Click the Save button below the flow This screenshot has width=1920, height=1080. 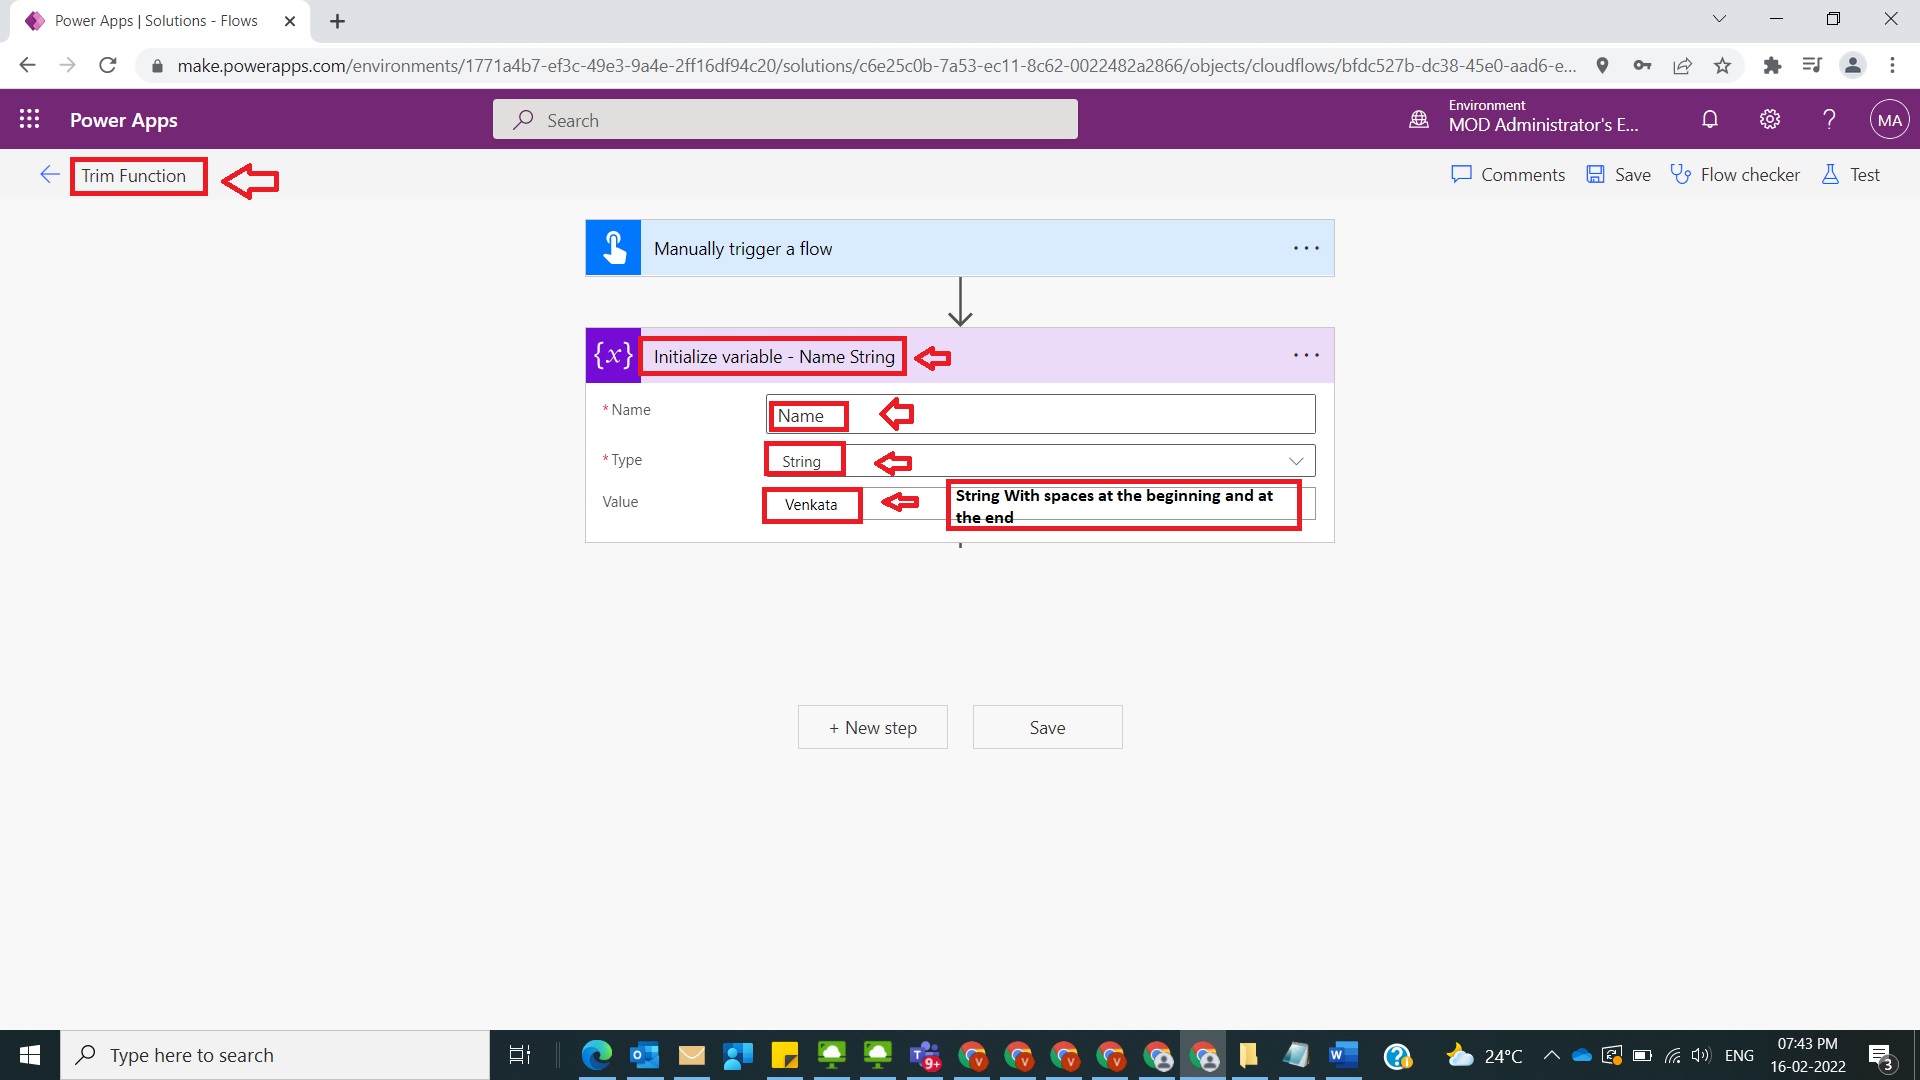1047,727
